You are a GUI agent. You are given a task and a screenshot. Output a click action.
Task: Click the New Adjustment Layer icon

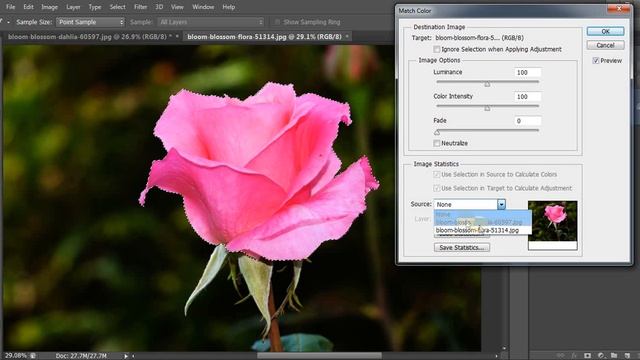(x=601, y=356)
